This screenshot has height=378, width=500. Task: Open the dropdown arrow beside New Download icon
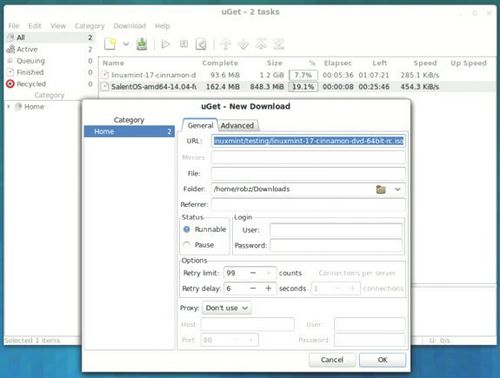pos(126,44)
